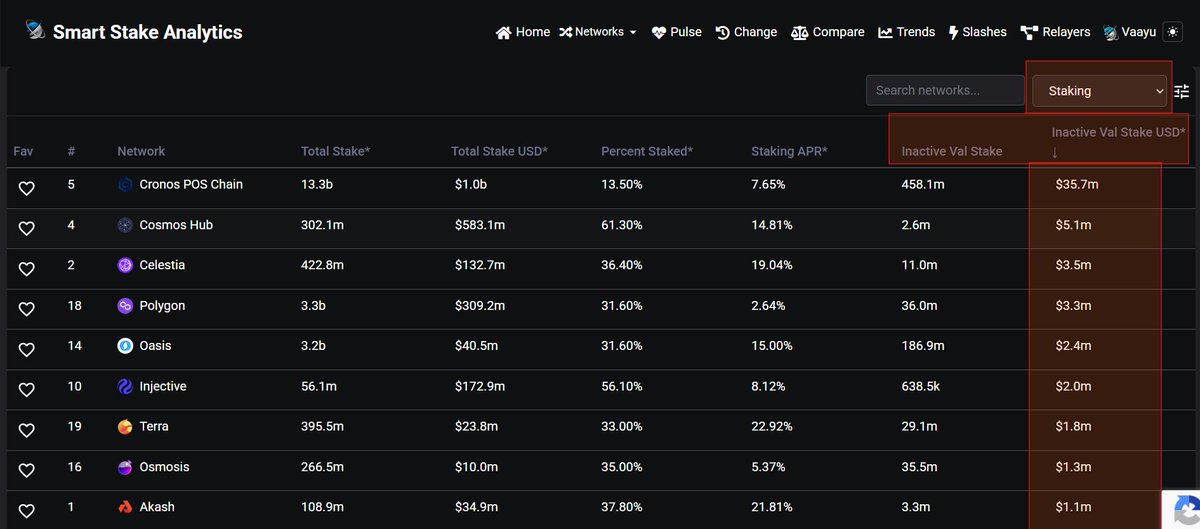
Task: Click the Terra network icon
Action: (x=125, y=427)
